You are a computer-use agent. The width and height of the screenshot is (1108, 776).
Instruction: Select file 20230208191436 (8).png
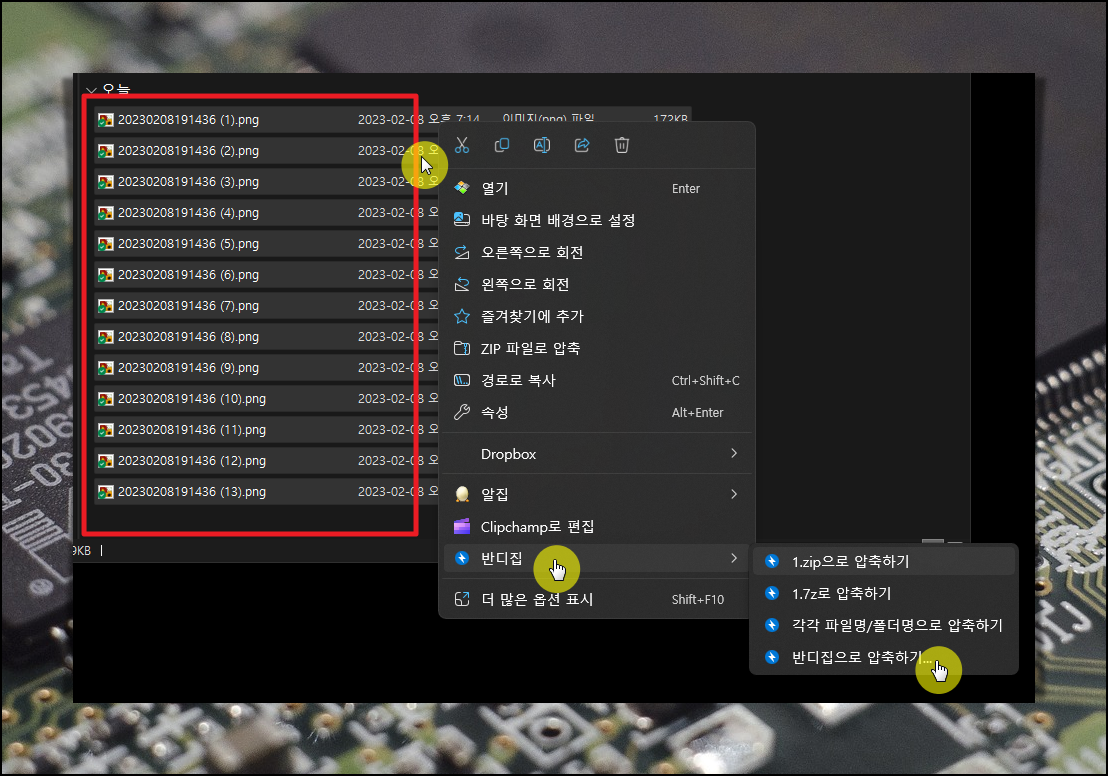[189, 336]
